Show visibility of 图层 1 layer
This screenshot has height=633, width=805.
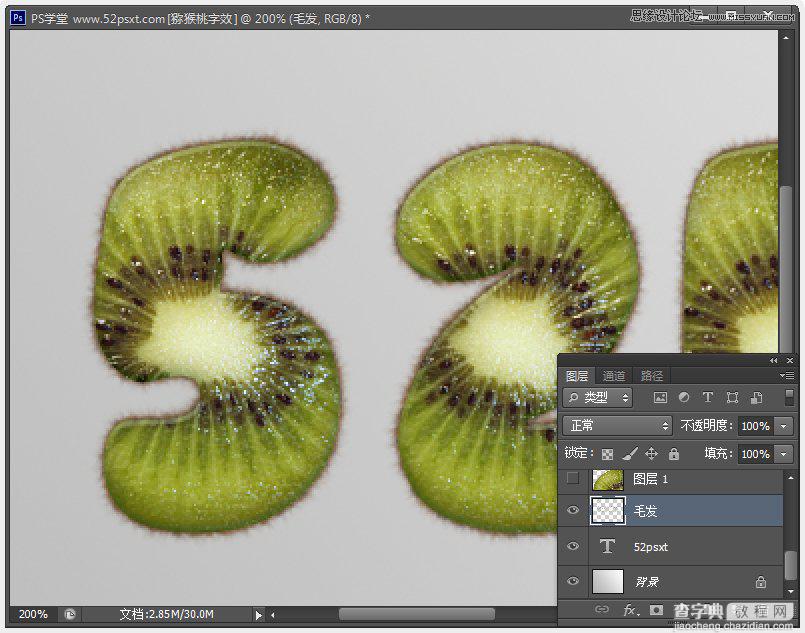point(573,478)
